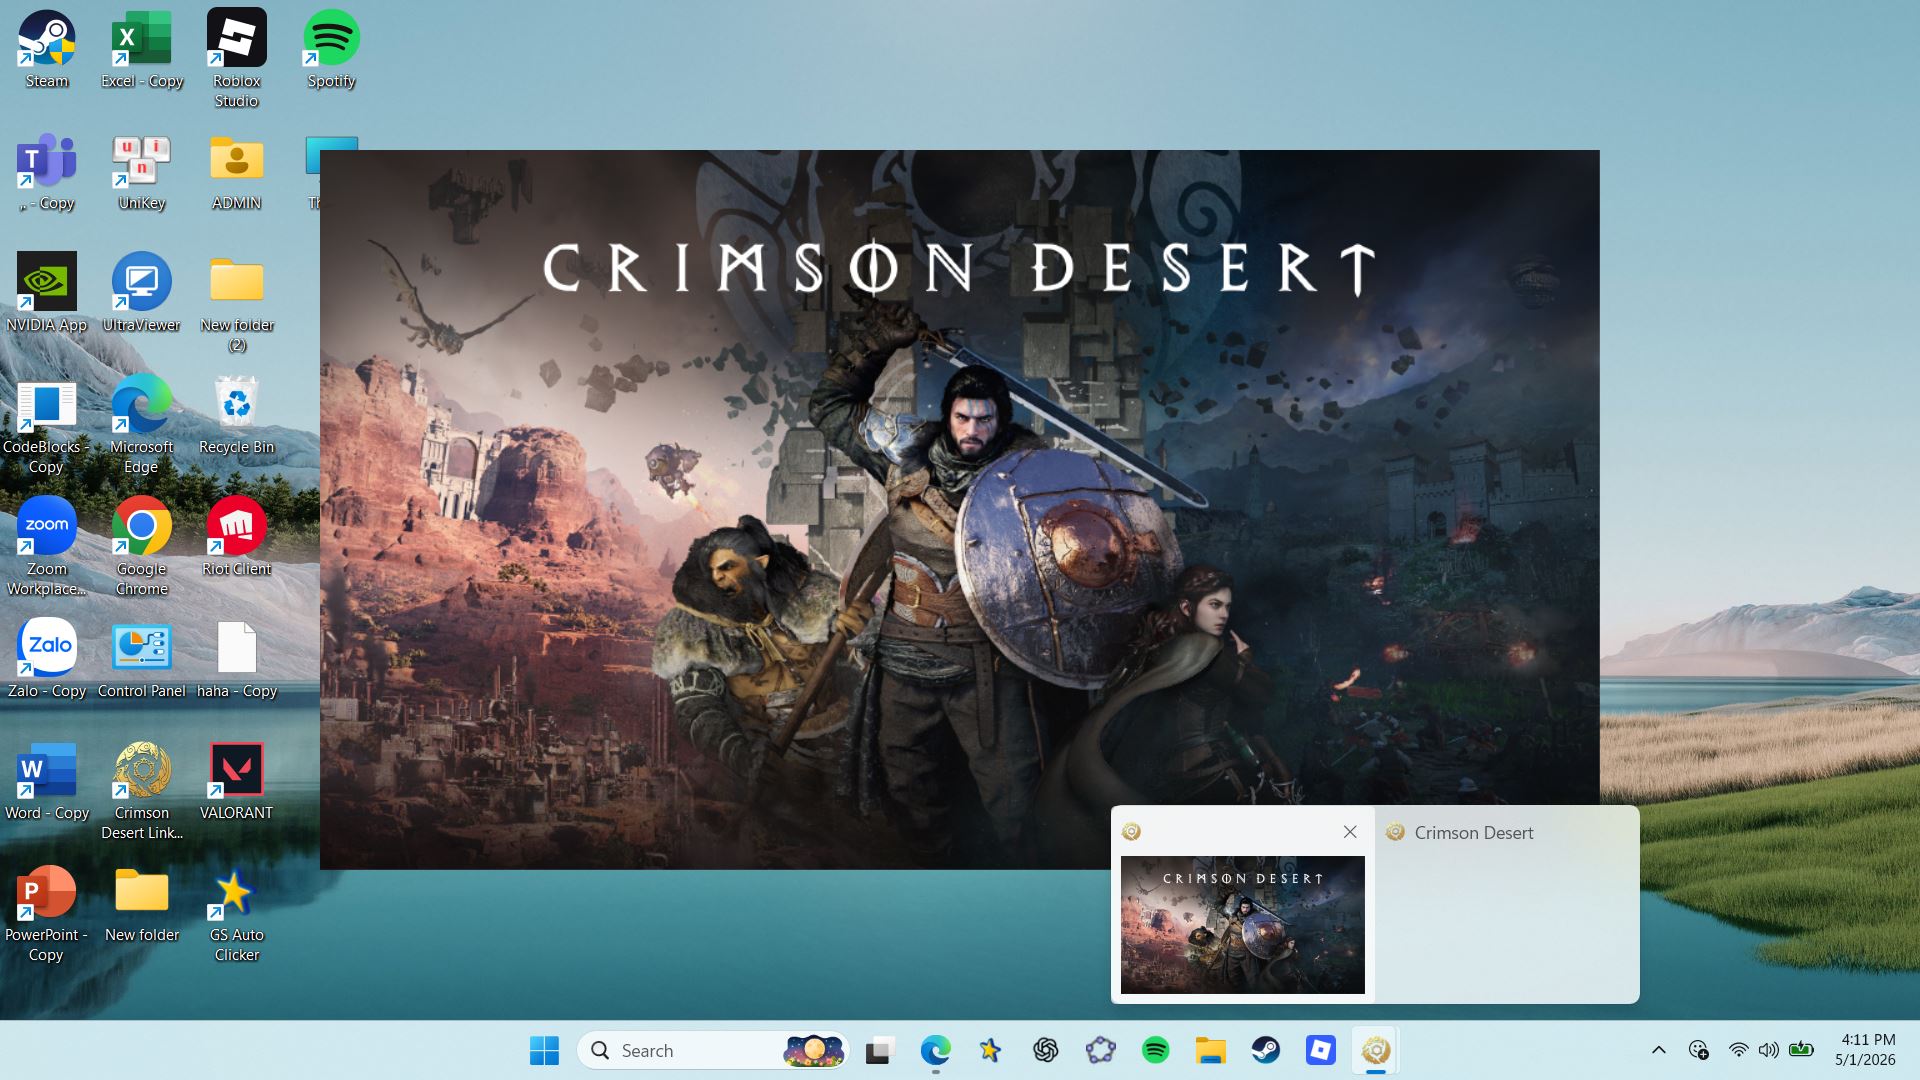Open tray icon left of Wi-Fi
Screen dimensions: 1920x1080
tap(1698, 1050)
